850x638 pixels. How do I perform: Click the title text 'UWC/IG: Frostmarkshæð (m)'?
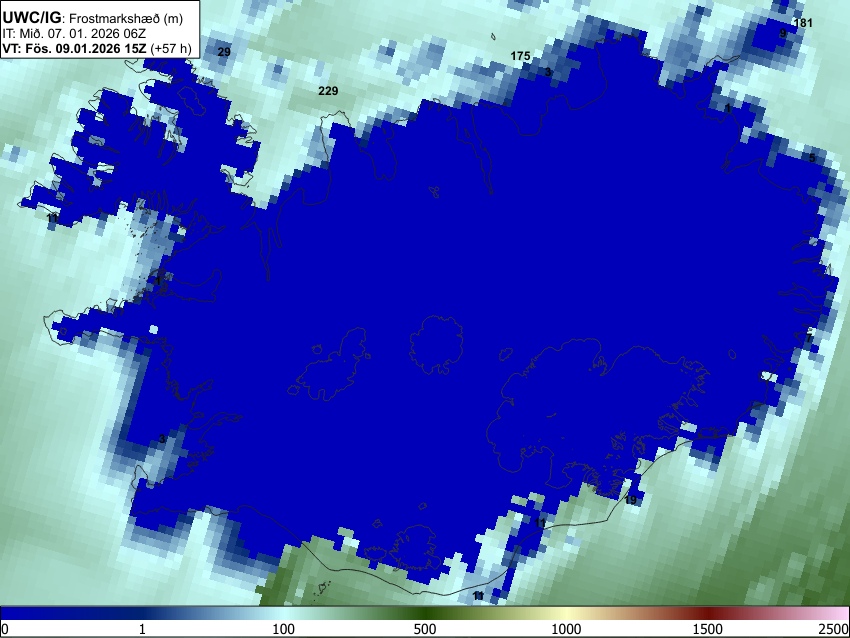pos(93,18)
